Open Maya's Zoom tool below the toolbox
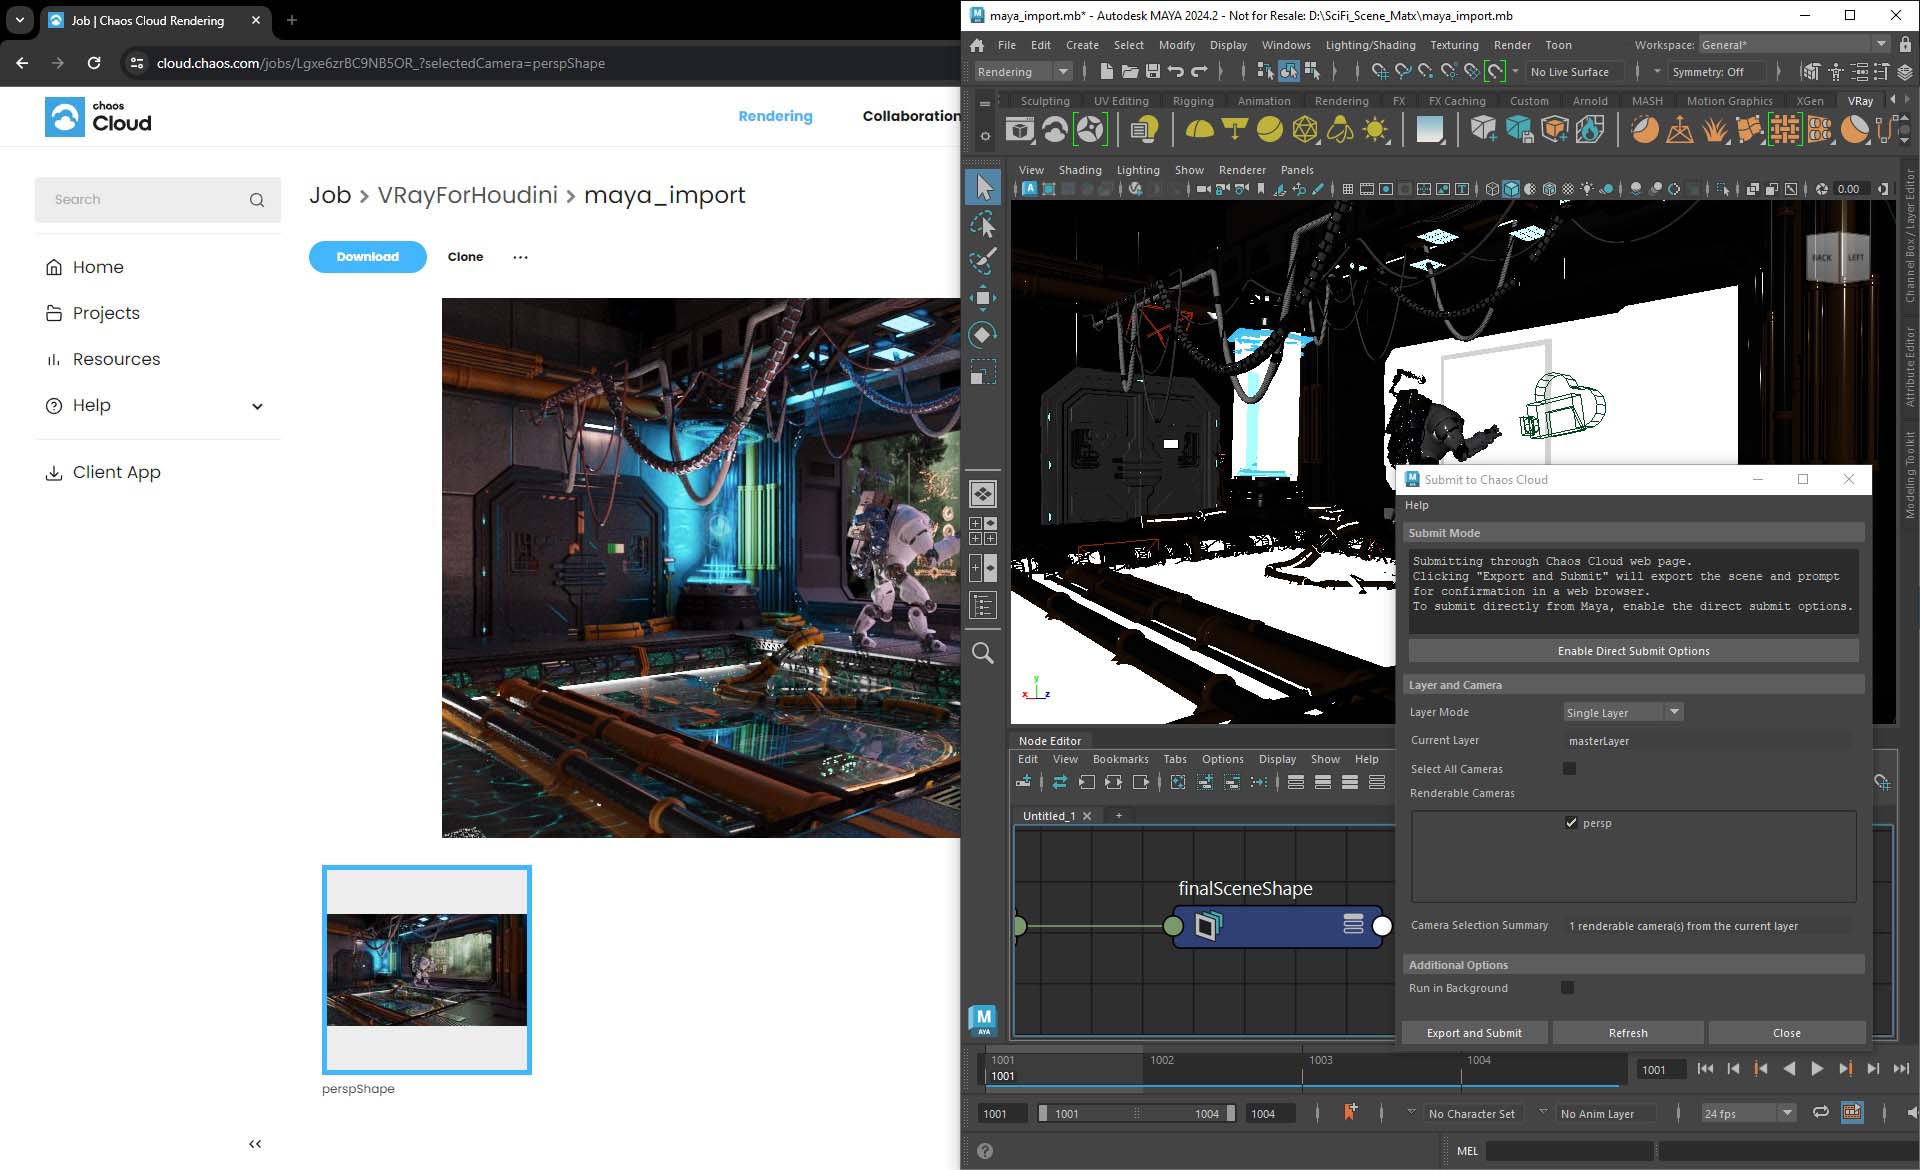 pos(984,652)
